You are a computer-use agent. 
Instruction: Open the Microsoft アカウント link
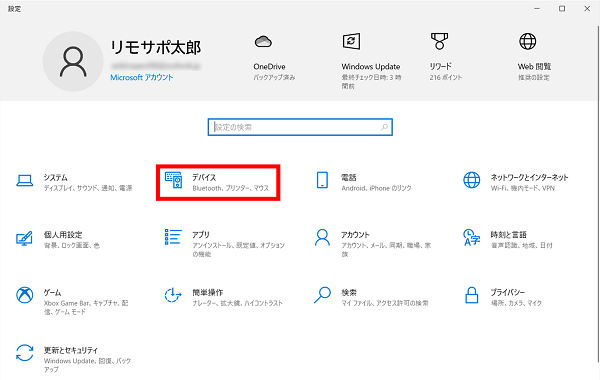point(142,77)
